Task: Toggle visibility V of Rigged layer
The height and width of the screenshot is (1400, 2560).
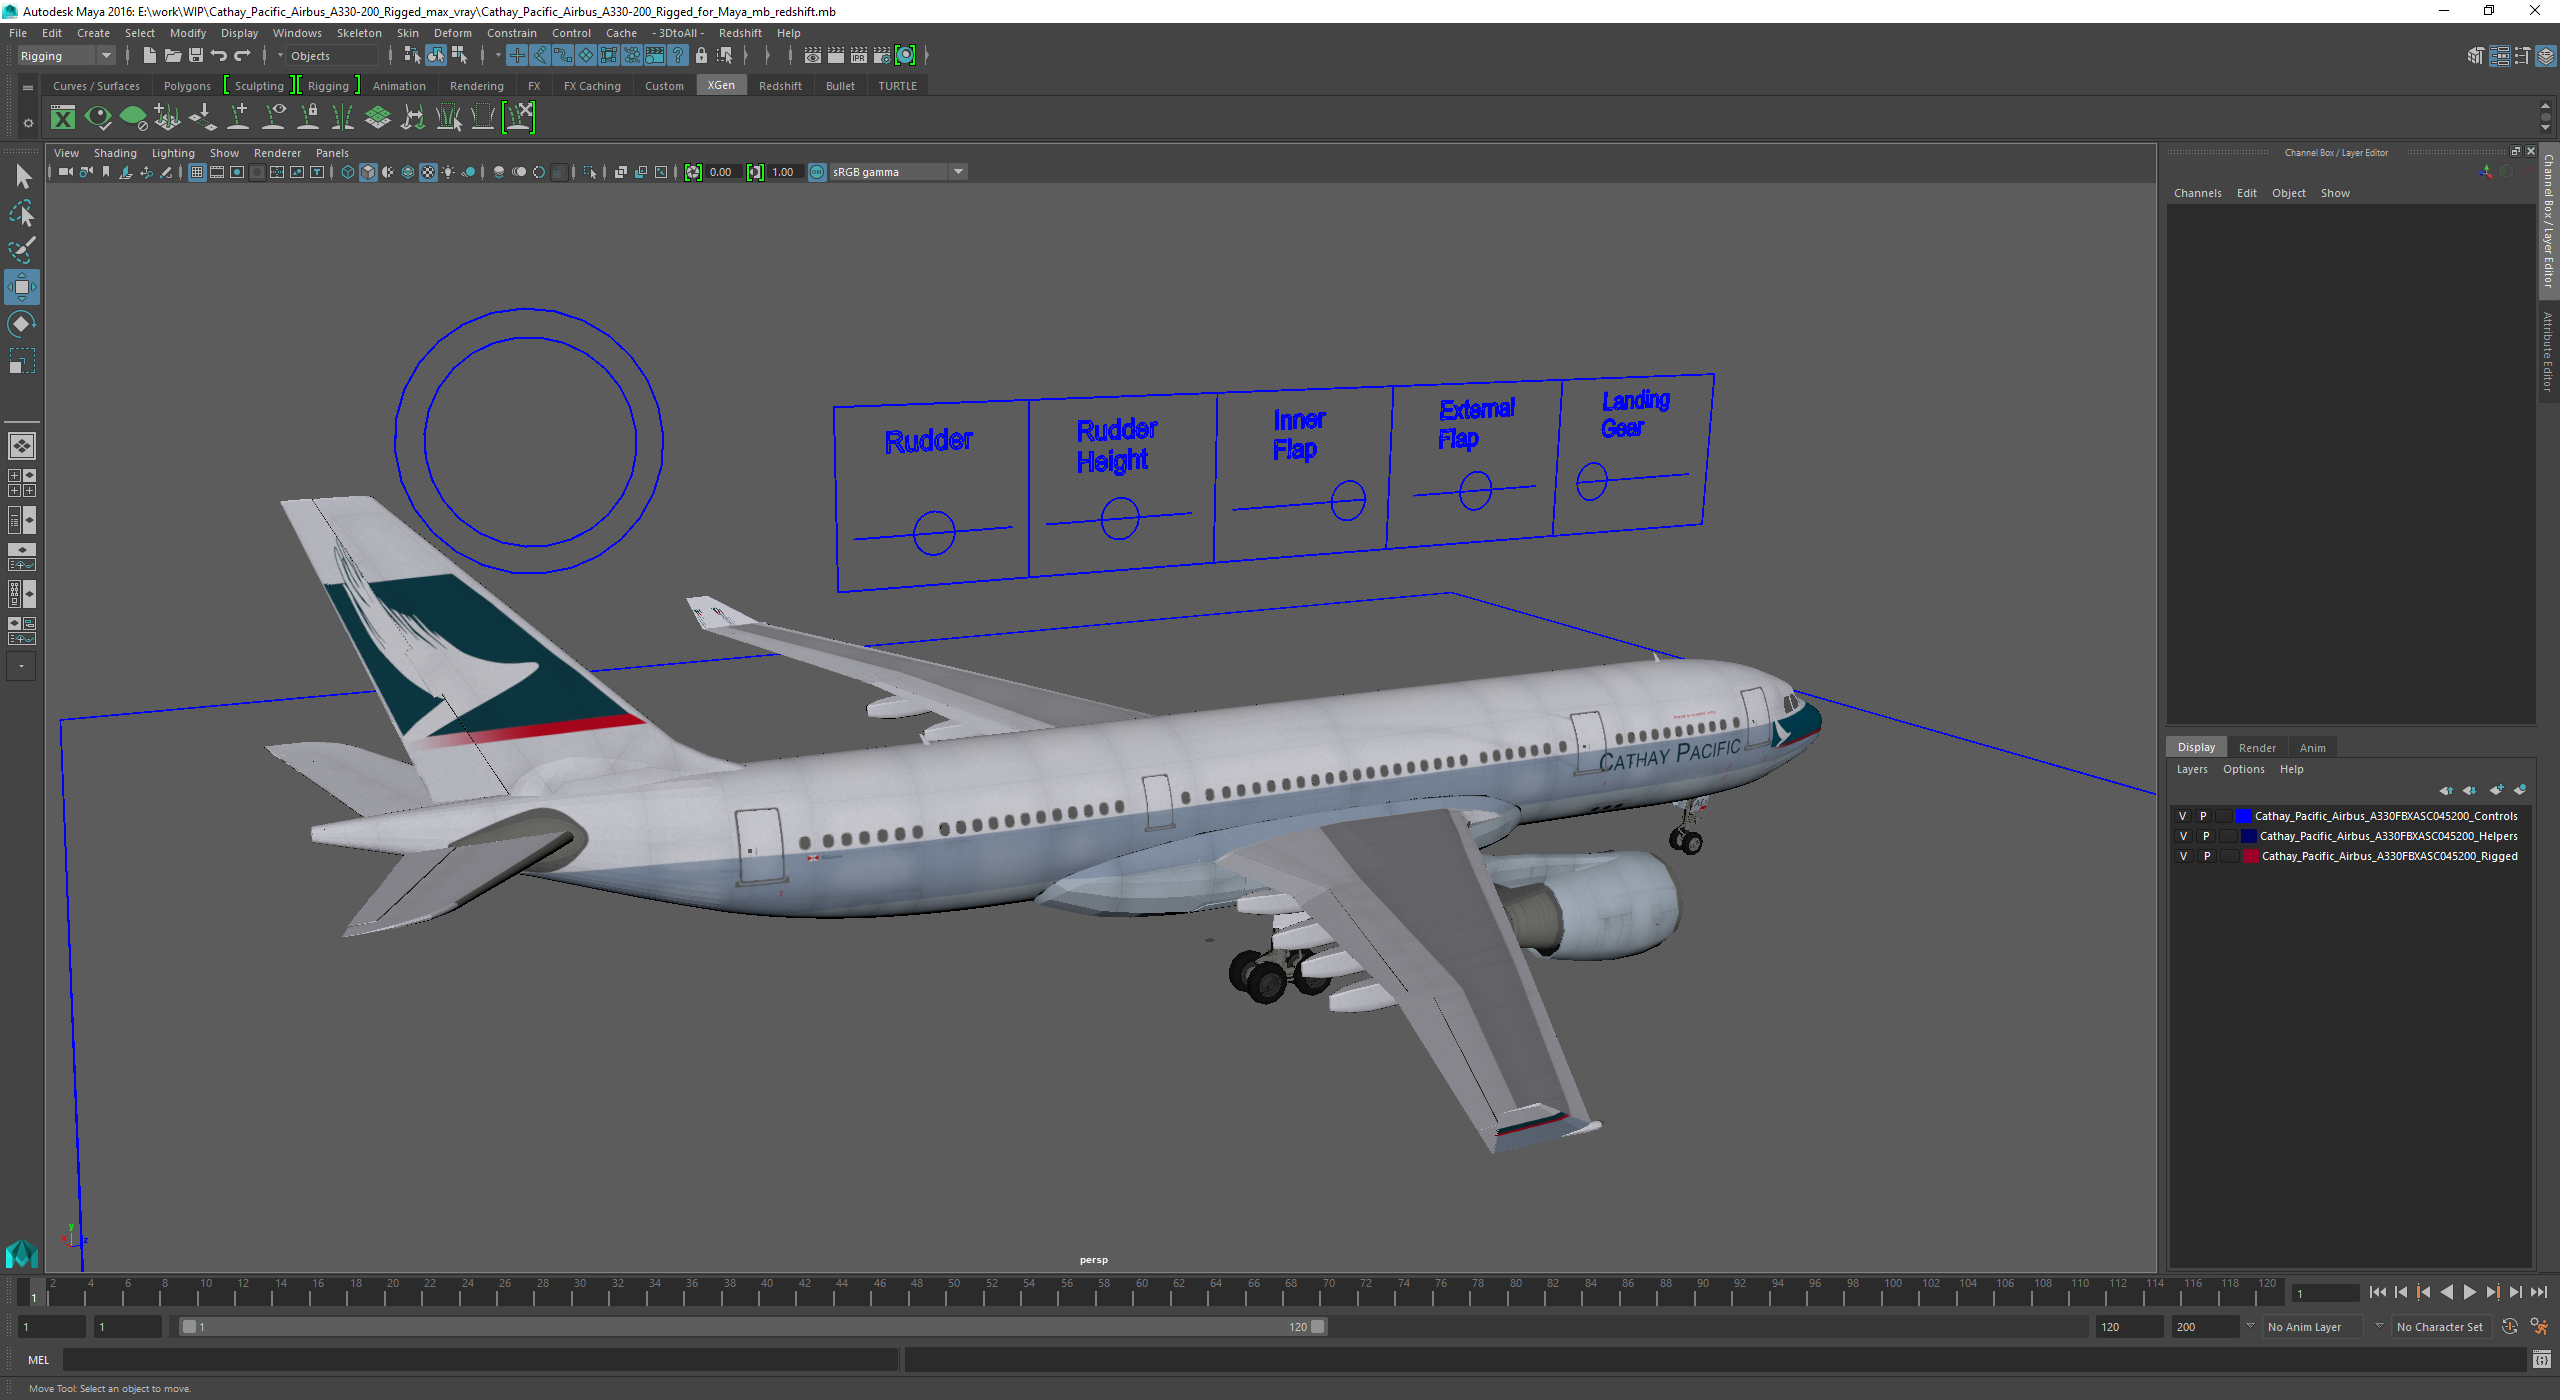Action: 2183,856
